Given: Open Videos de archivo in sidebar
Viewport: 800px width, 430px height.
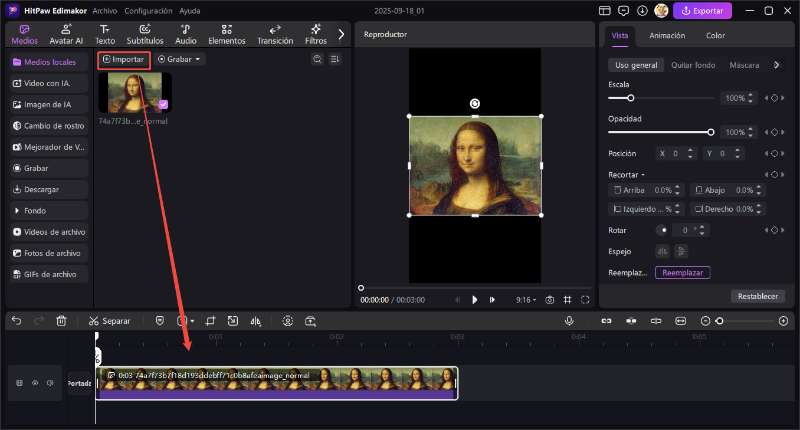Looking at the screenshot, I should [x=49, y=232].
